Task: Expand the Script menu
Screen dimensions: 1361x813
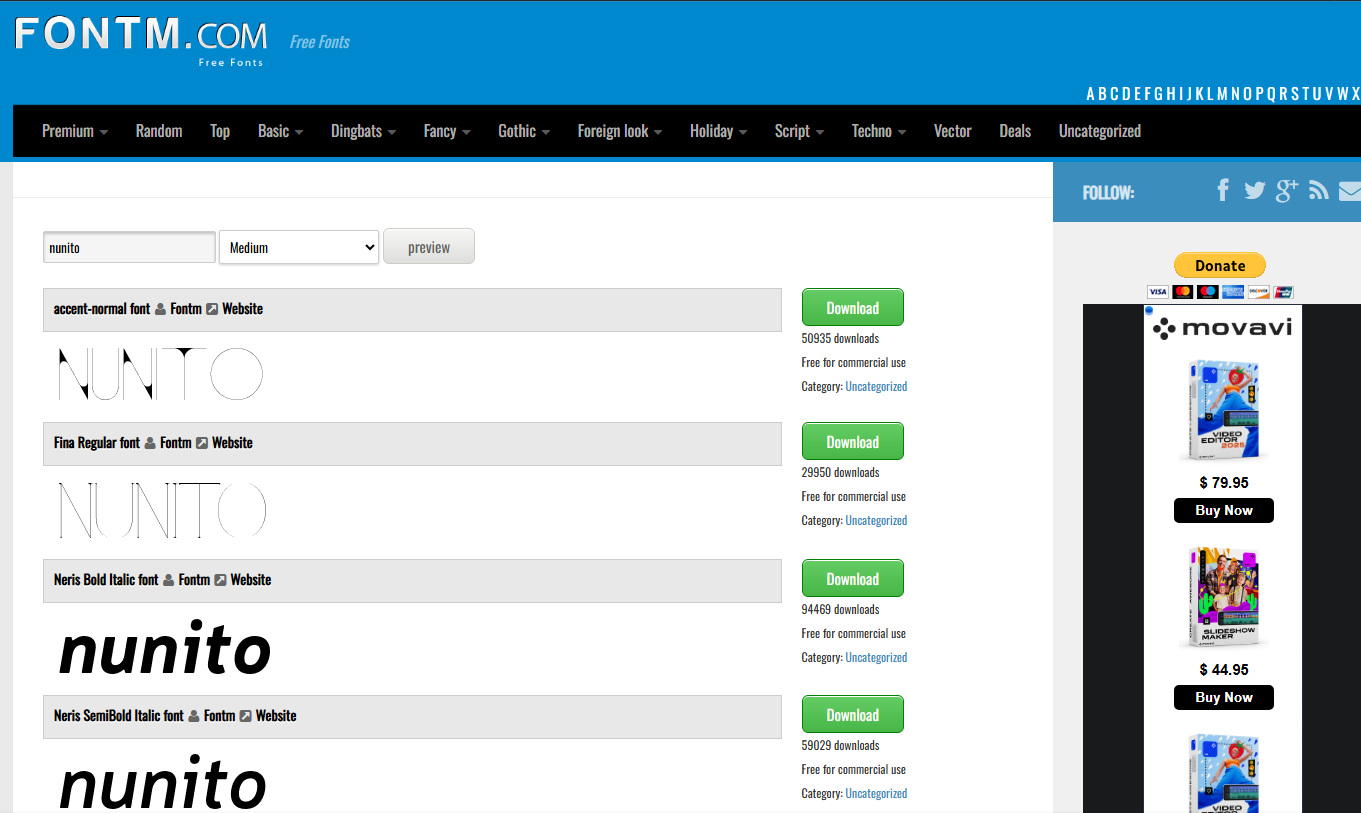Action: (799, 131)
